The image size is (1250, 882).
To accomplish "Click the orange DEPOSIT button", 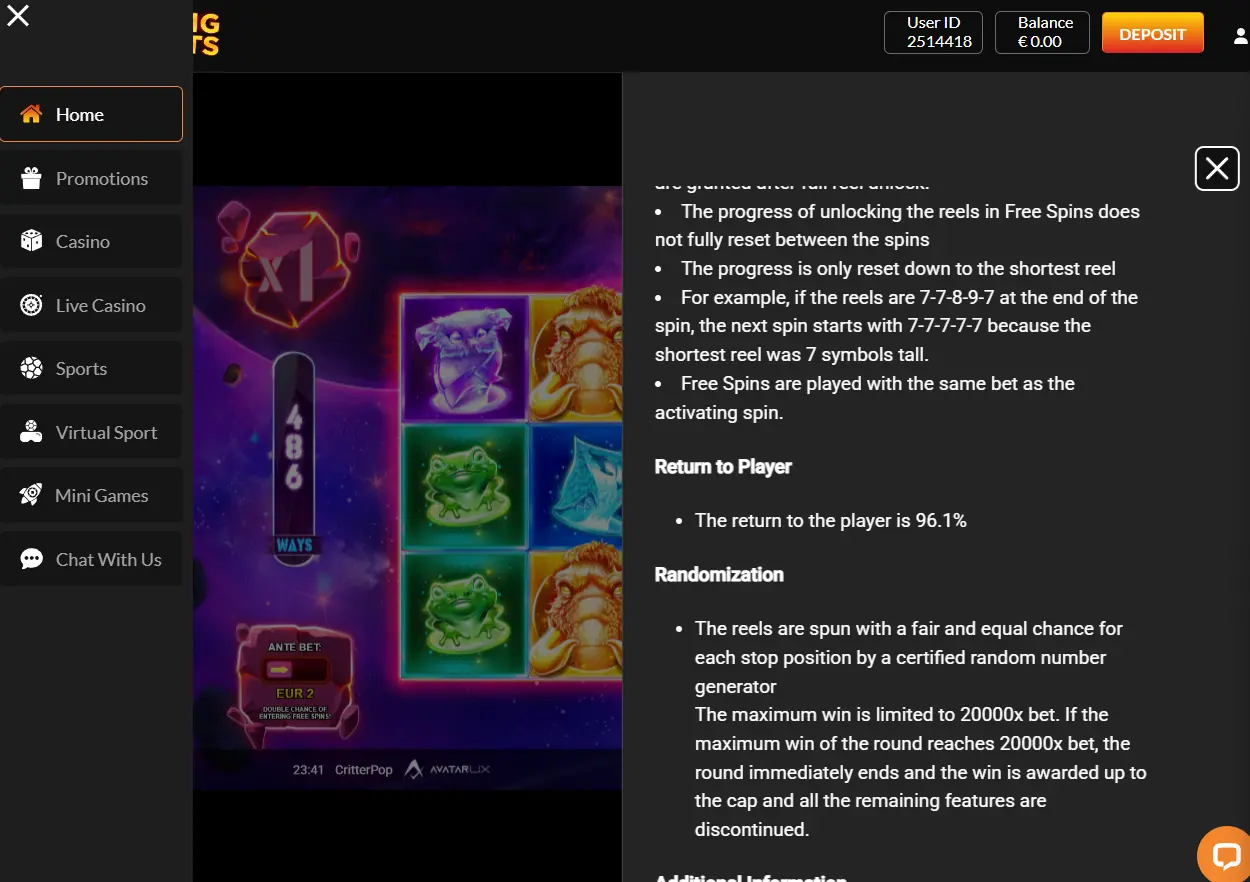I will coord(1152,33).
